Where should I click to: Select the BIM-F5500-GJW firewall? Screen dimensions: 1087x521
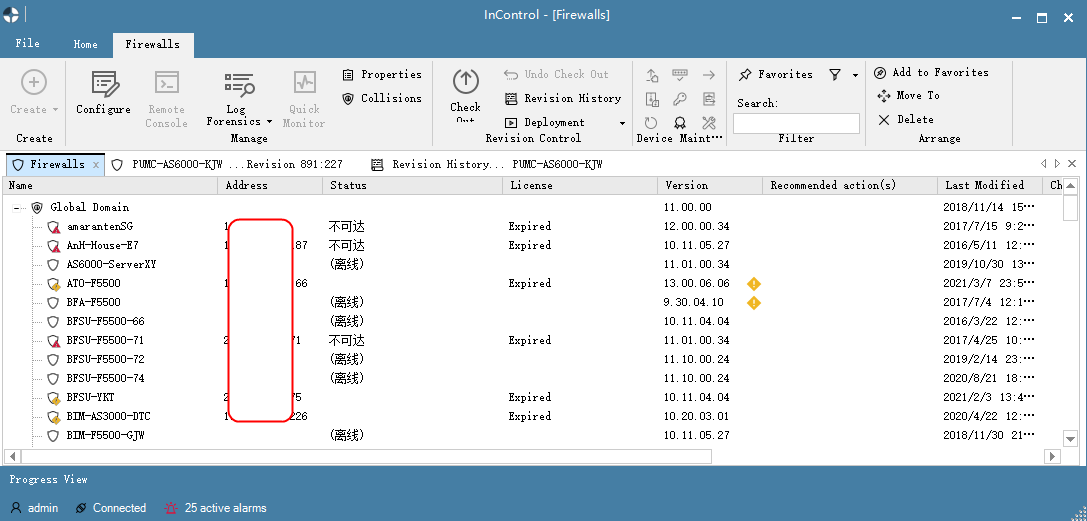coord(105,436)
